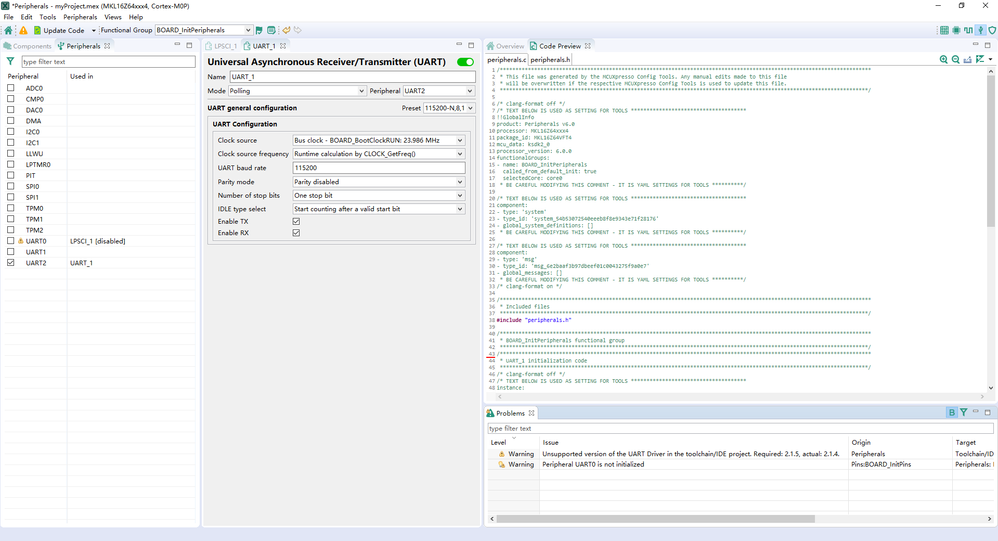
Task: Close the UART_1 editor tab
Action: [283, 46]
